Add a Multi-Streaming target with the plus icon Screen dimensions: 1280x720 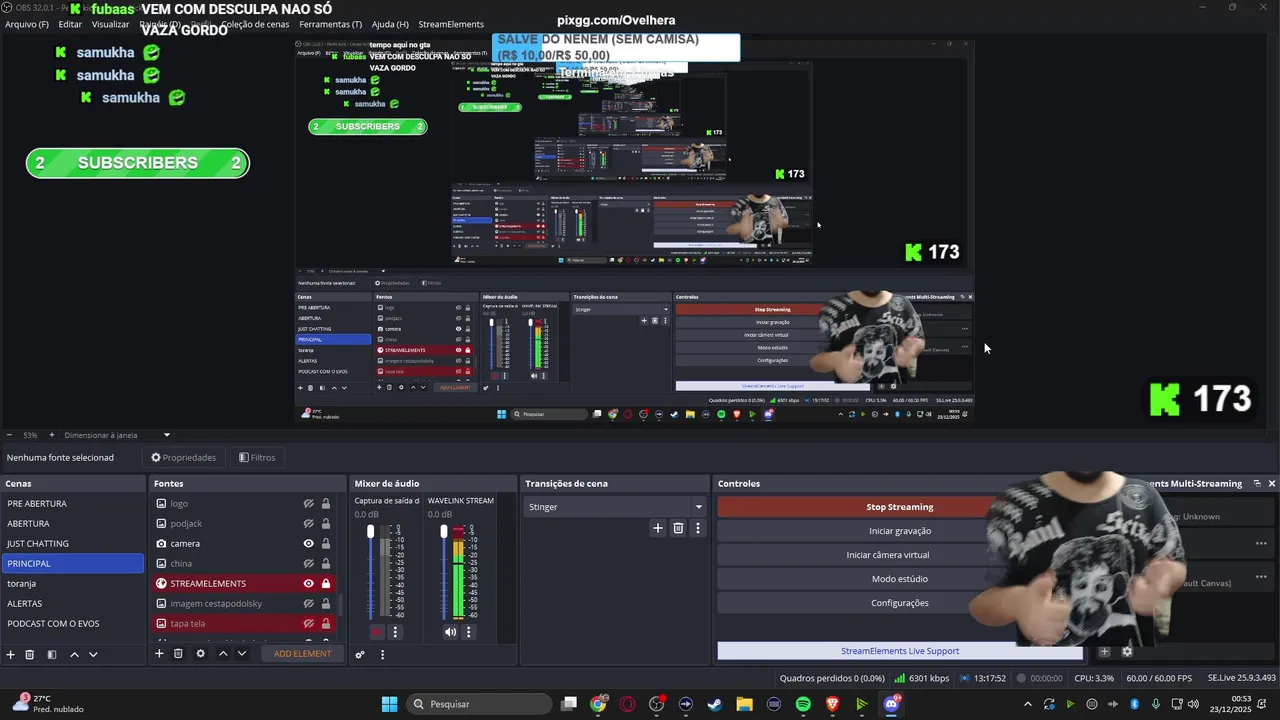pyautogui.click(x=1104, y=652)
